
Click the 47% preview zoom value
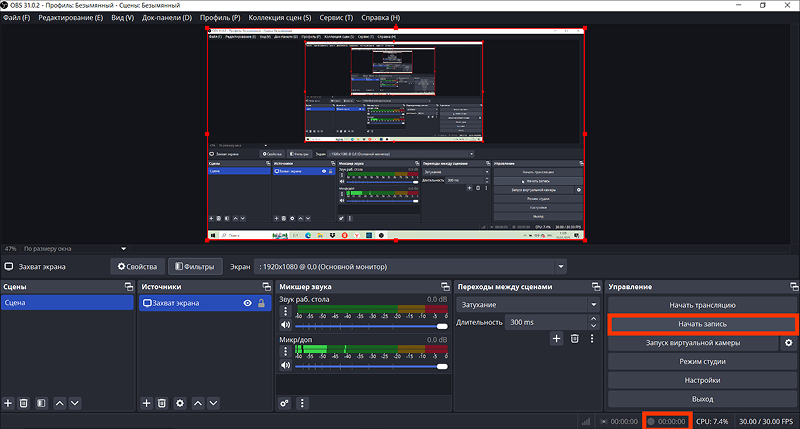(10, 248)
